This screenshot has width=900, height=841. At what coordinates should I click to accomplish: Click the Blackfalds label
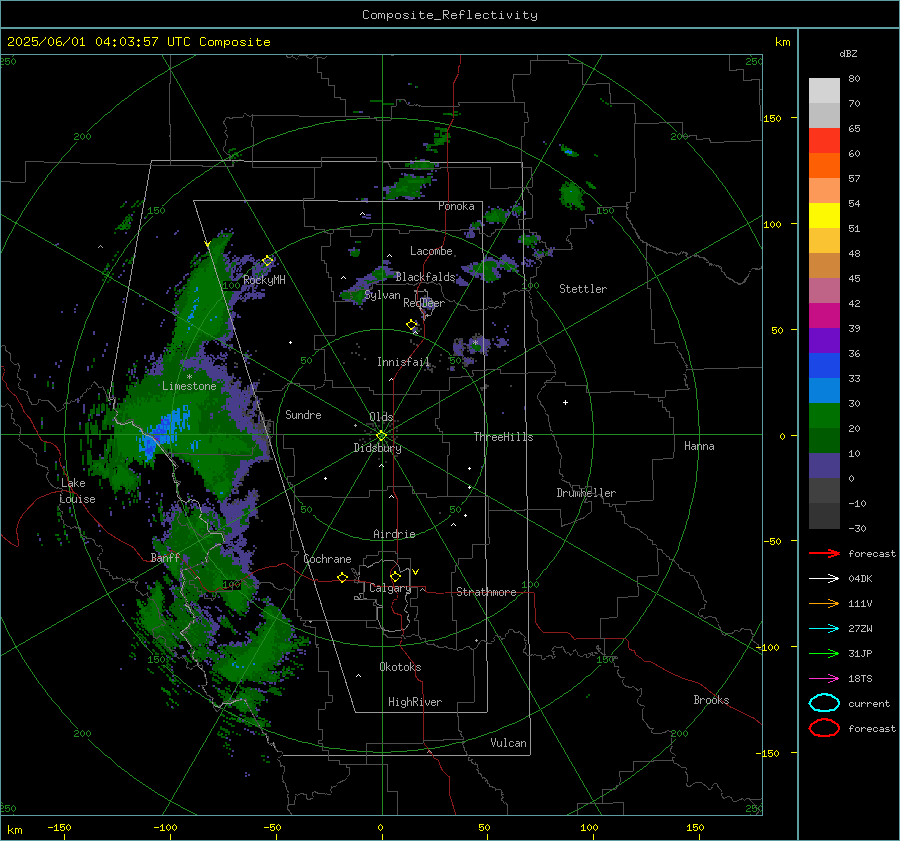[425, 277]
